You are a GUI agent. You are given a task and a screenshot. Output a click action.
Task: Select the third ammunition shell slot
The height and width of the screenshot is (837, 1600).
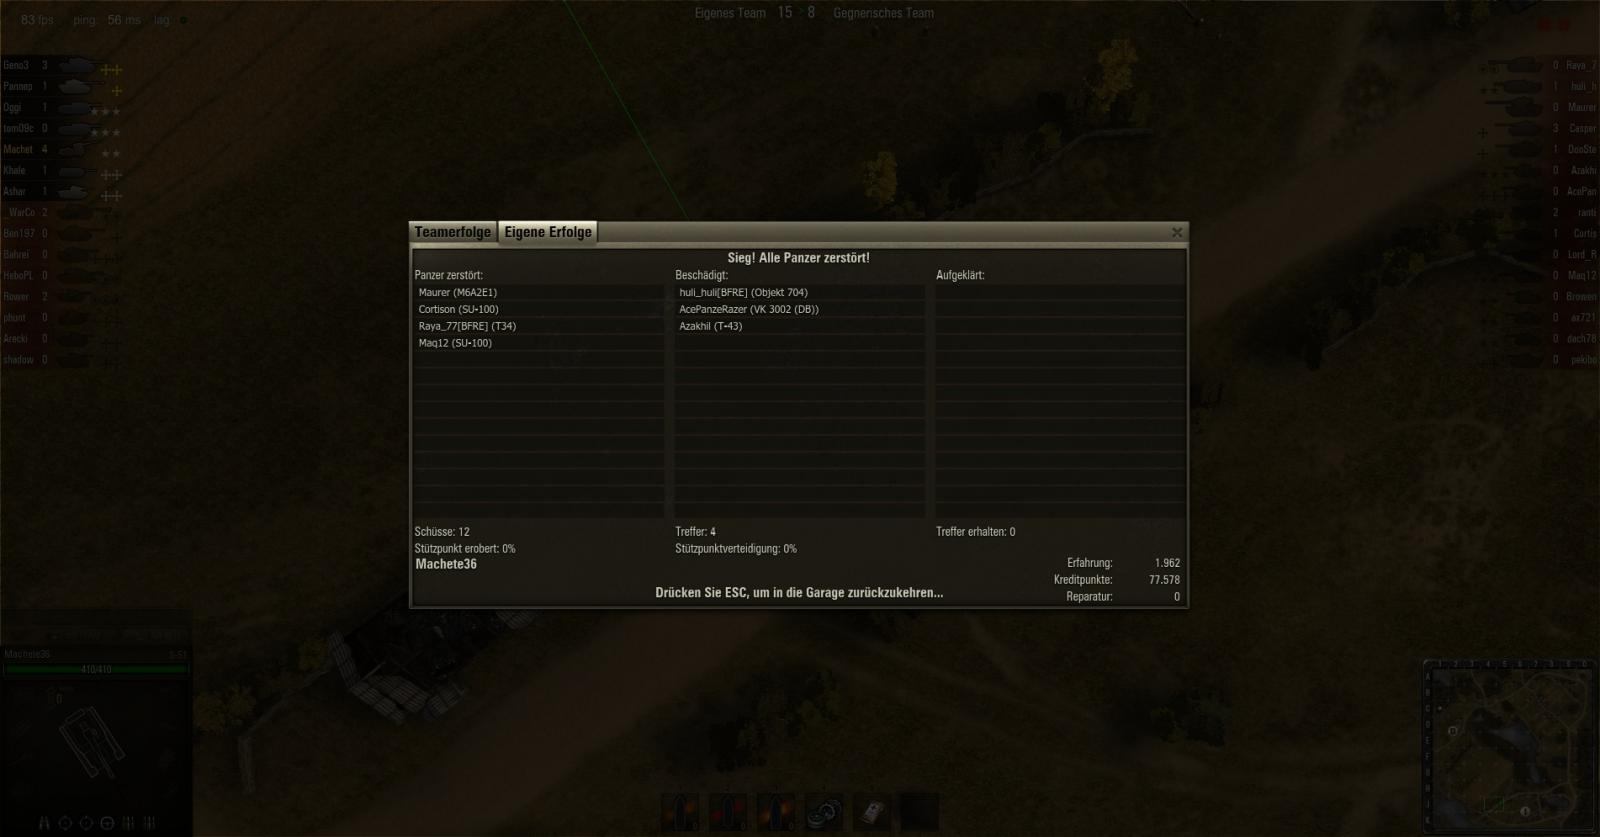pos(776,812)
